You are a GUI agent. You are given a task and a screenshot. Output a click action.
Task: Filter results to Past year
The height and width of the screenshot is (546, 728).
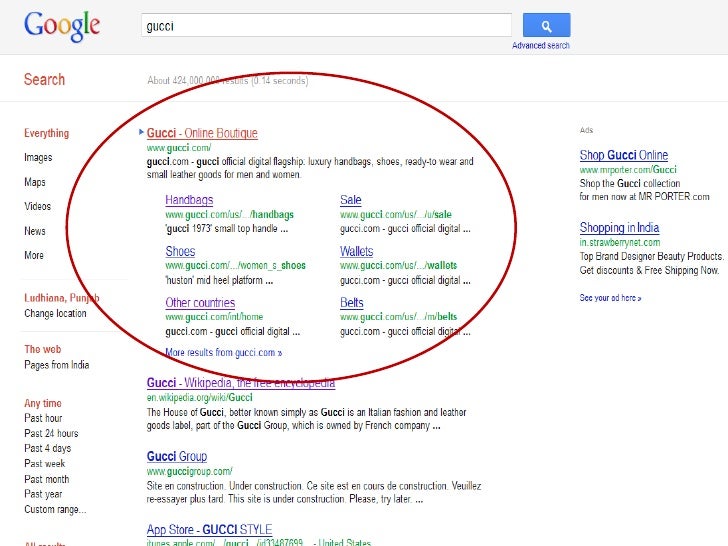coord(43,494)
